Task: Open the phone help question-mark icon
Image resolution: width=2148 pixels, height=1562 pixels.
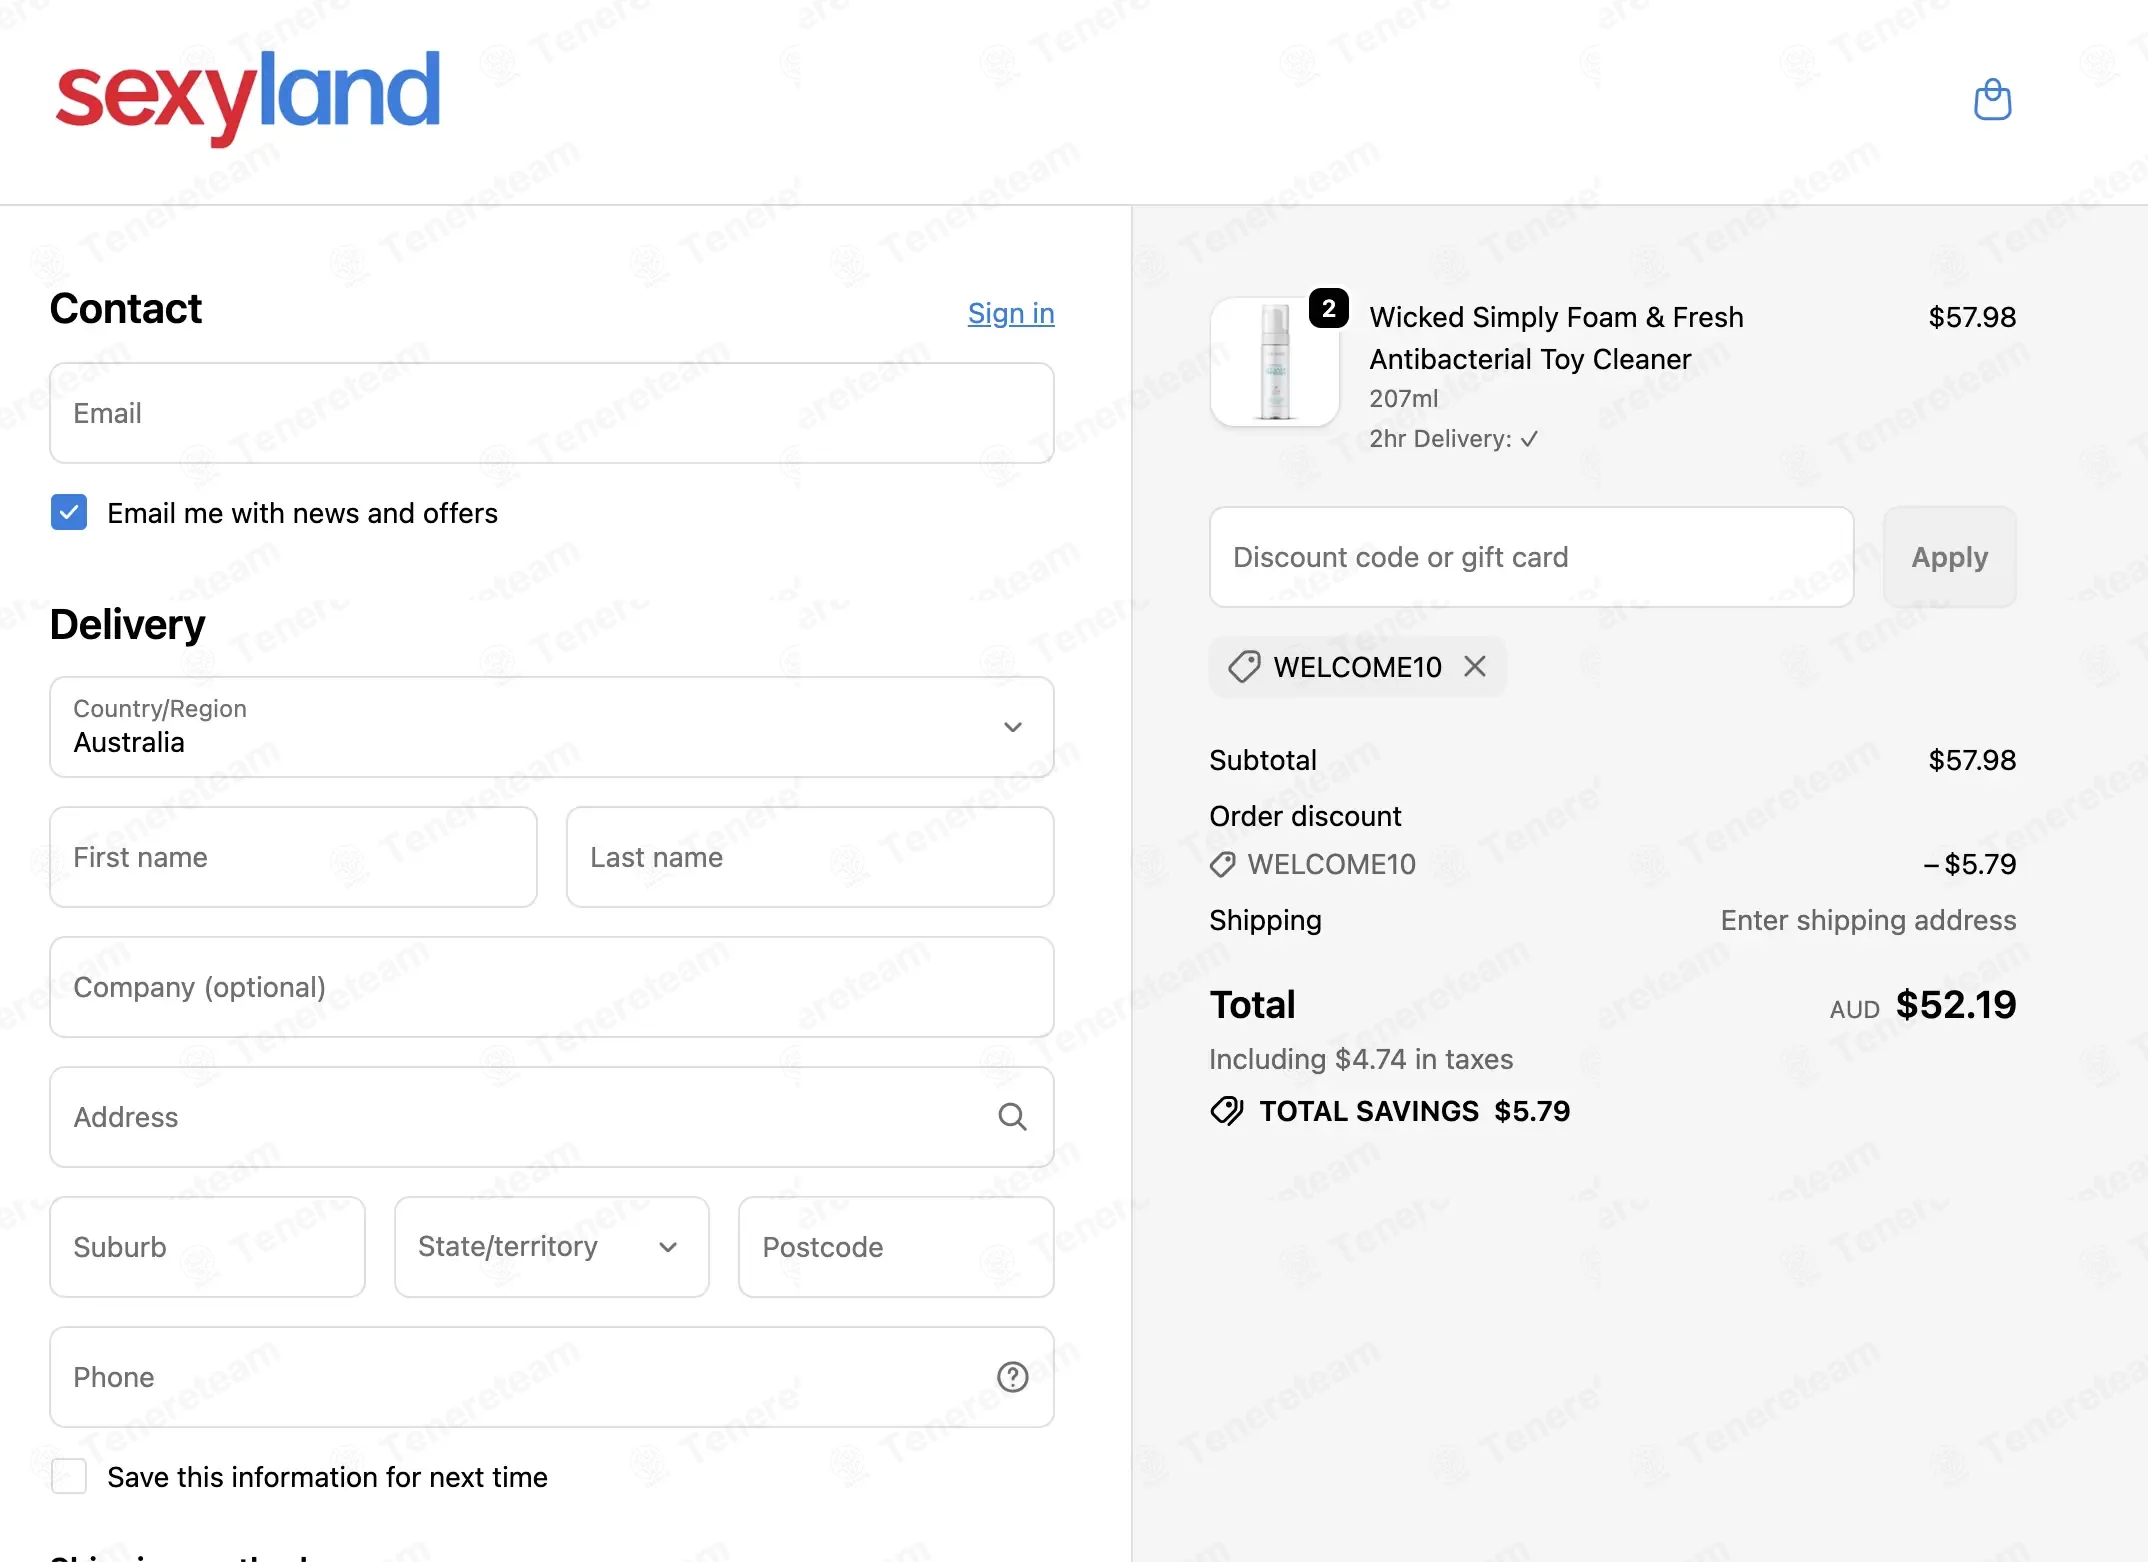Action: coord(1012,1377)
